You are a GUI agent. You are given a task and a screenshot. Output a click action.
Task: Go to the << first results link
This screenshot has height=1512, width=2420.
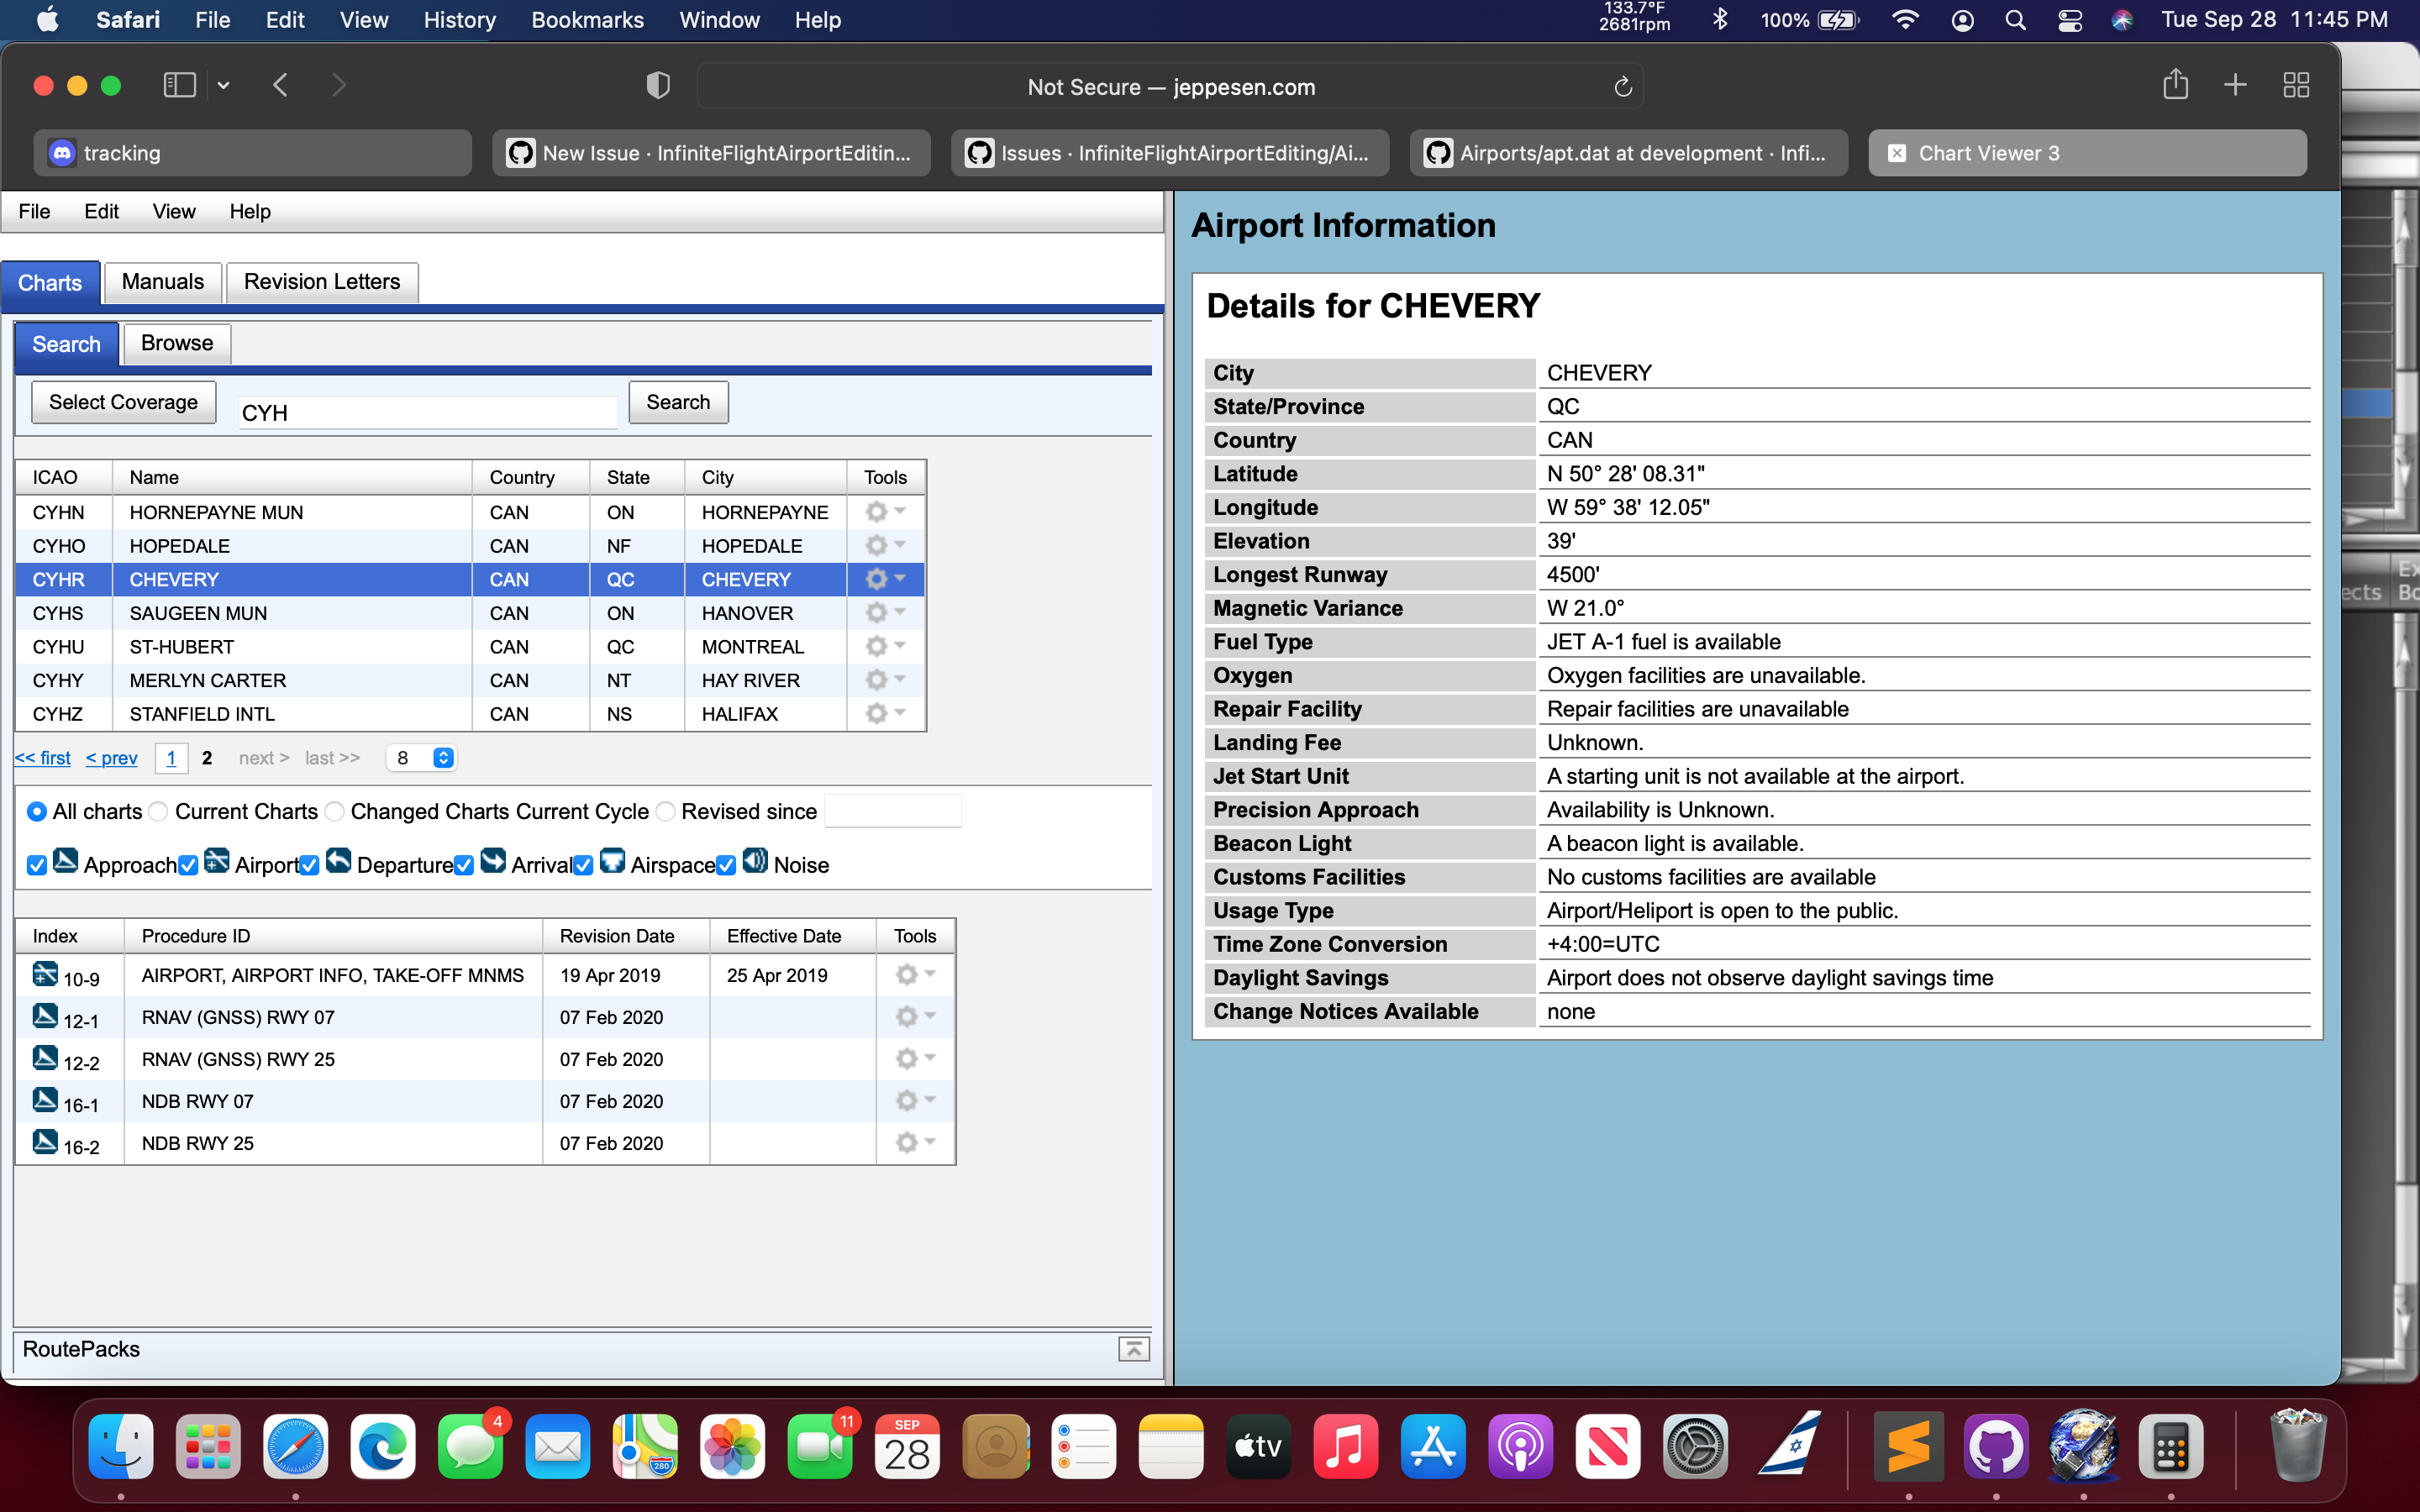click(x=42, y=758)
